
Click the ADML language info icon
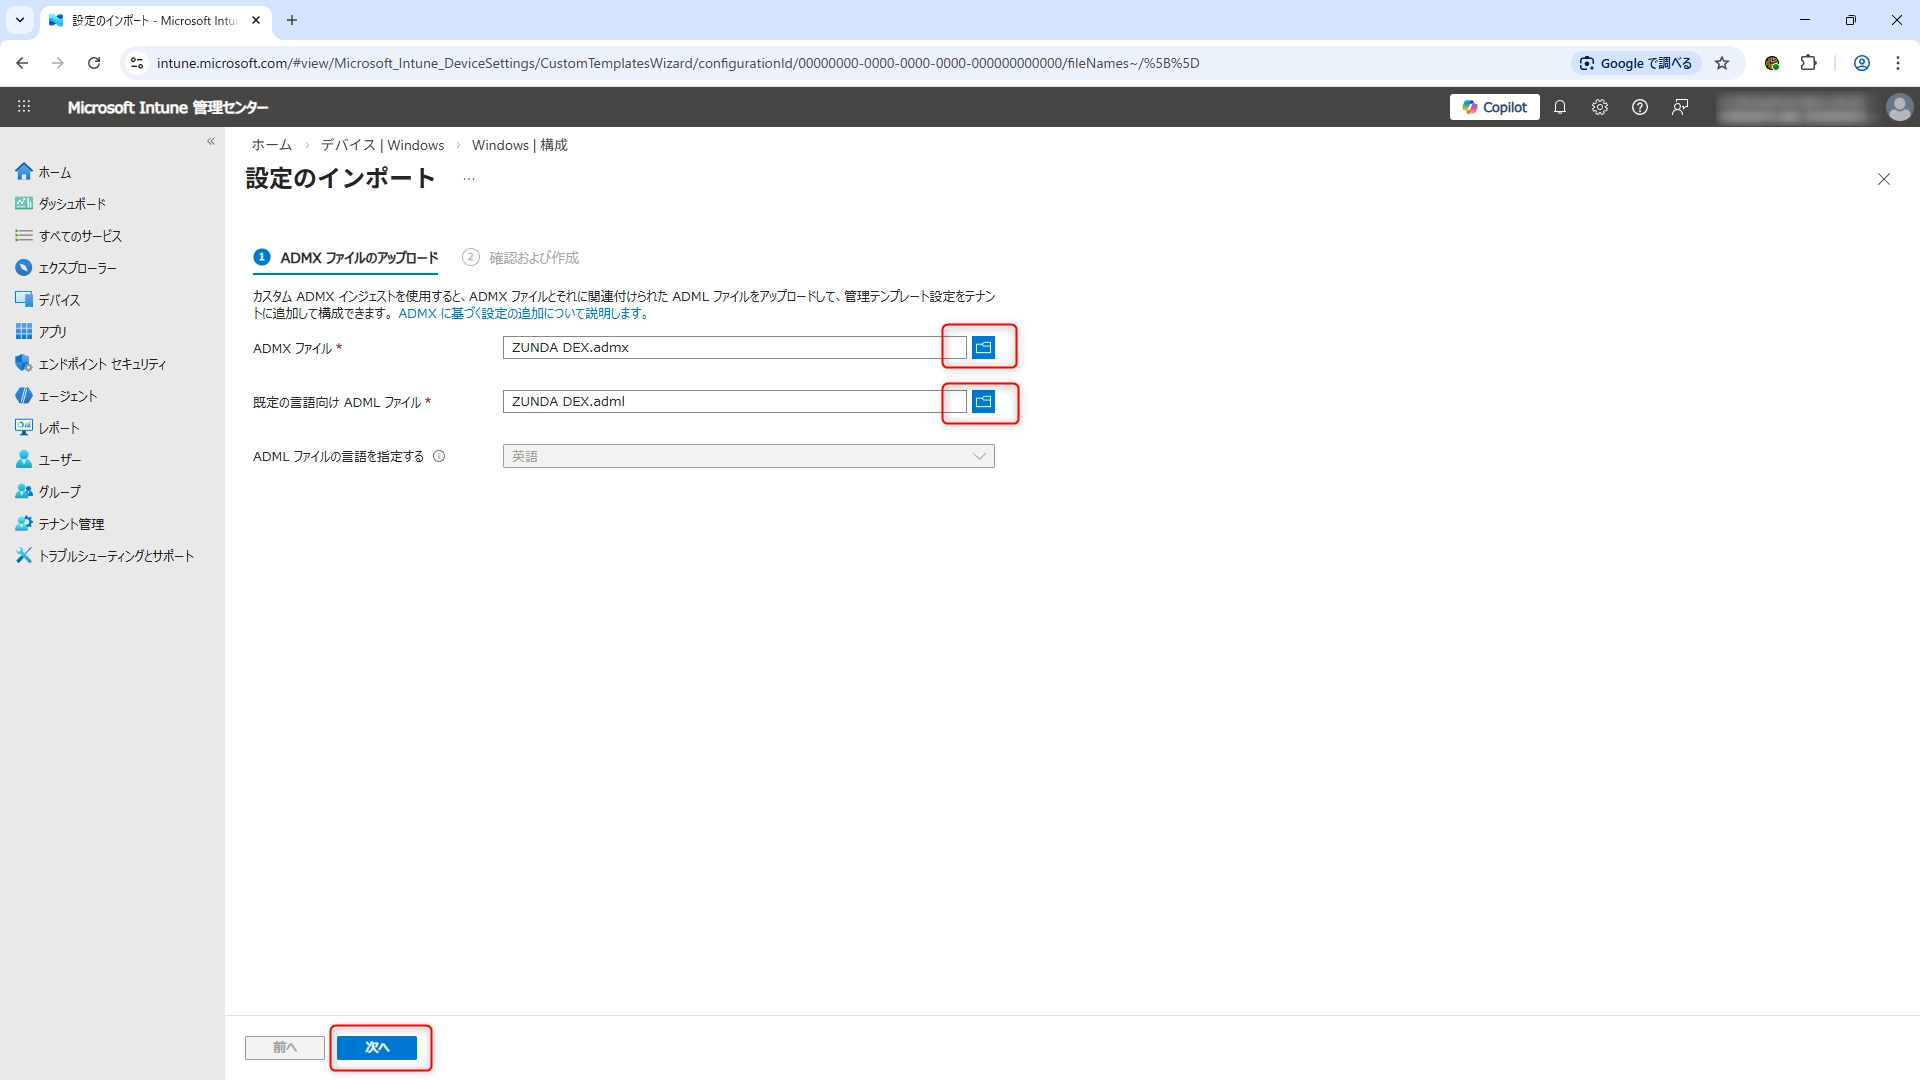[x=439, y=456]
